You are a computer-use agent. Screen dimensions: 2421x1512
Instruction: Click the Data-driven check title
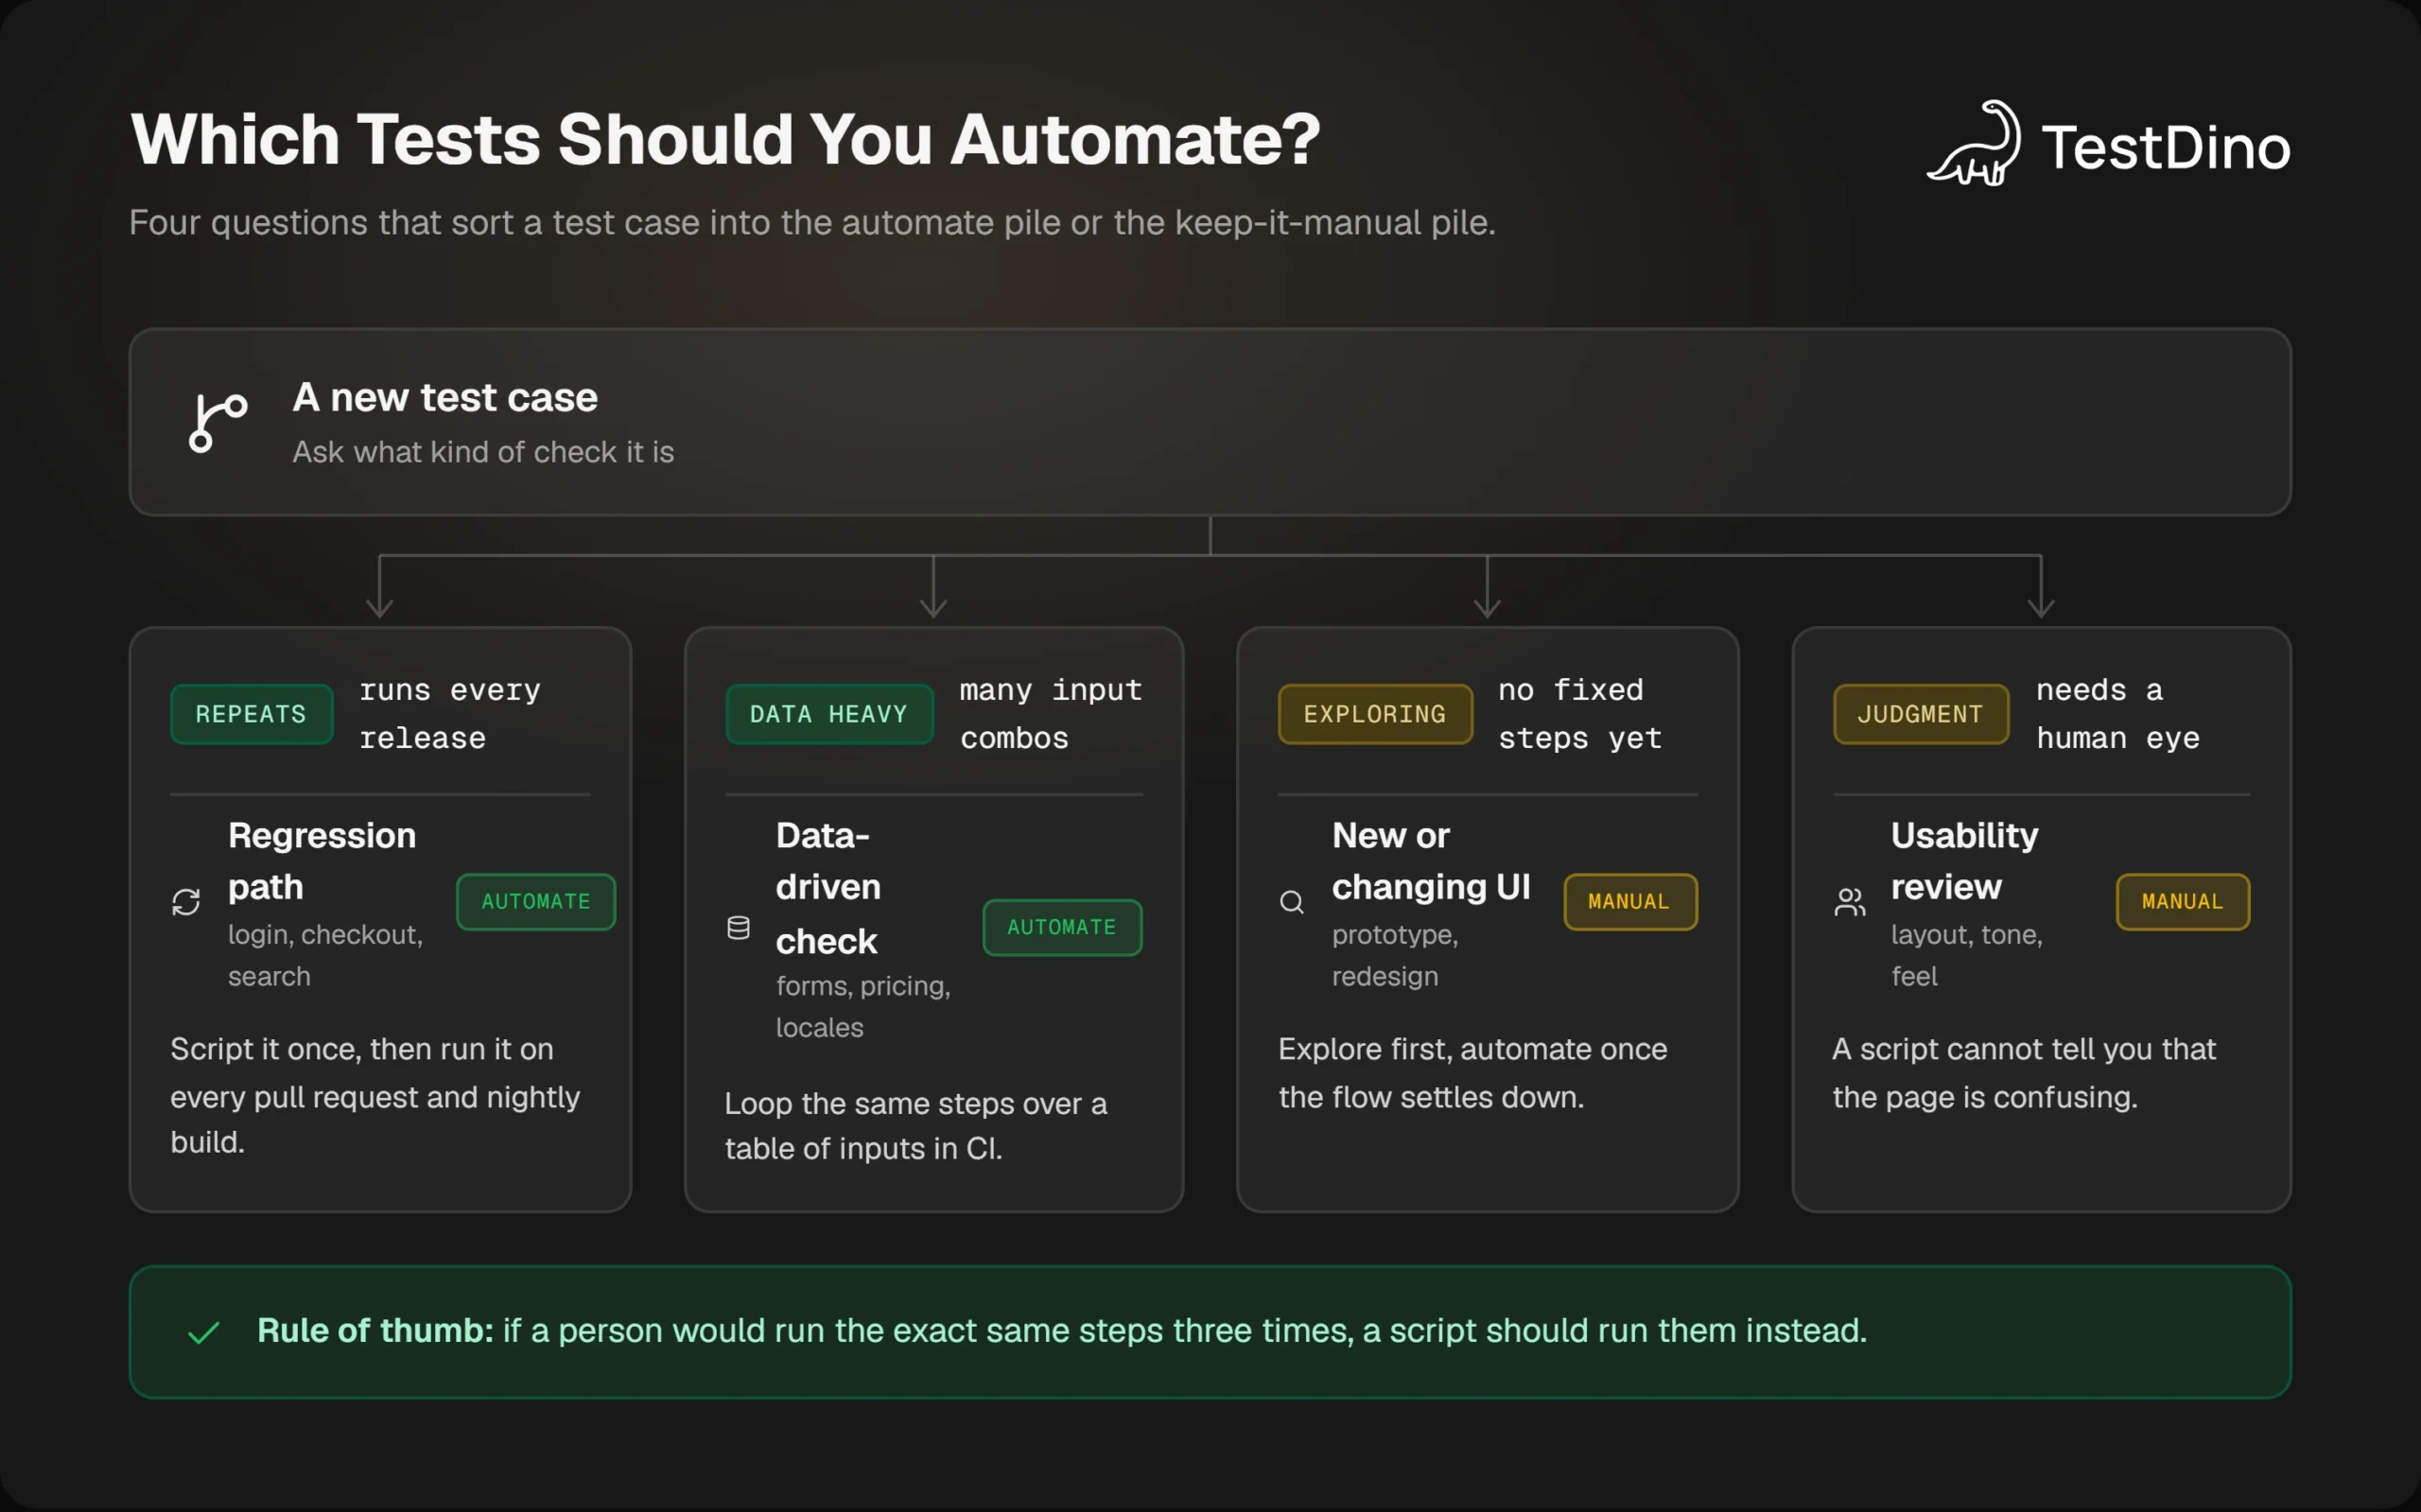click(x=828, y=888)
